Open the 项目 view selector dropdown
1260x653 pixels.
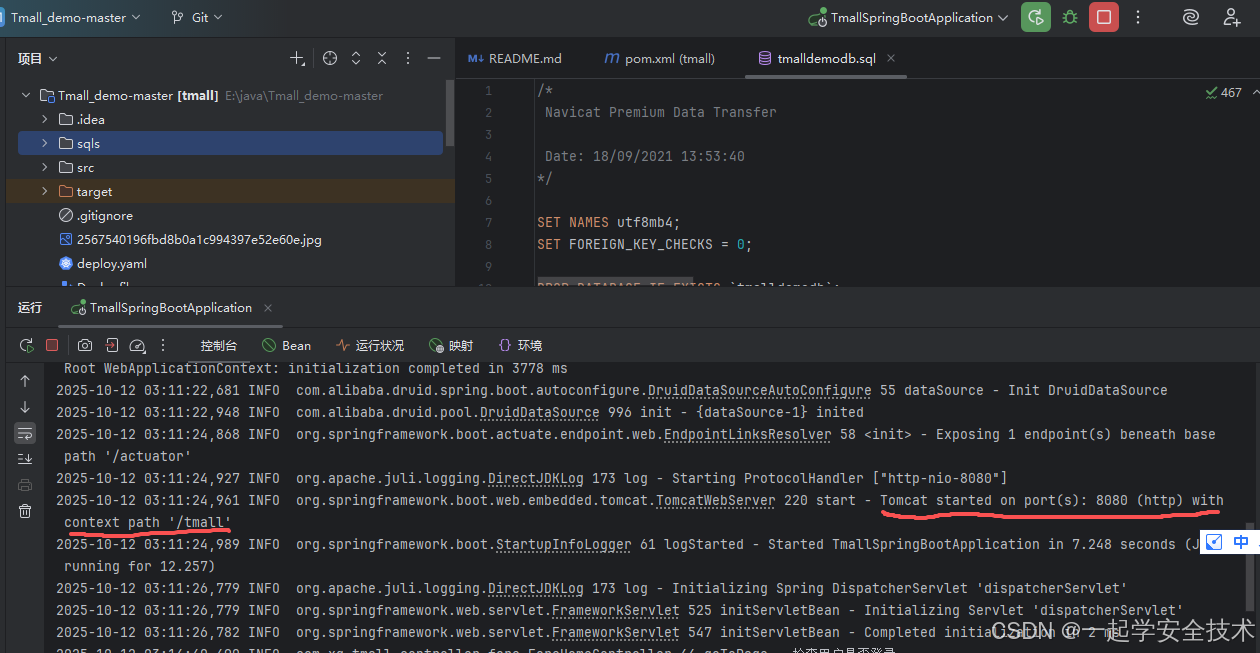(38, 59)
